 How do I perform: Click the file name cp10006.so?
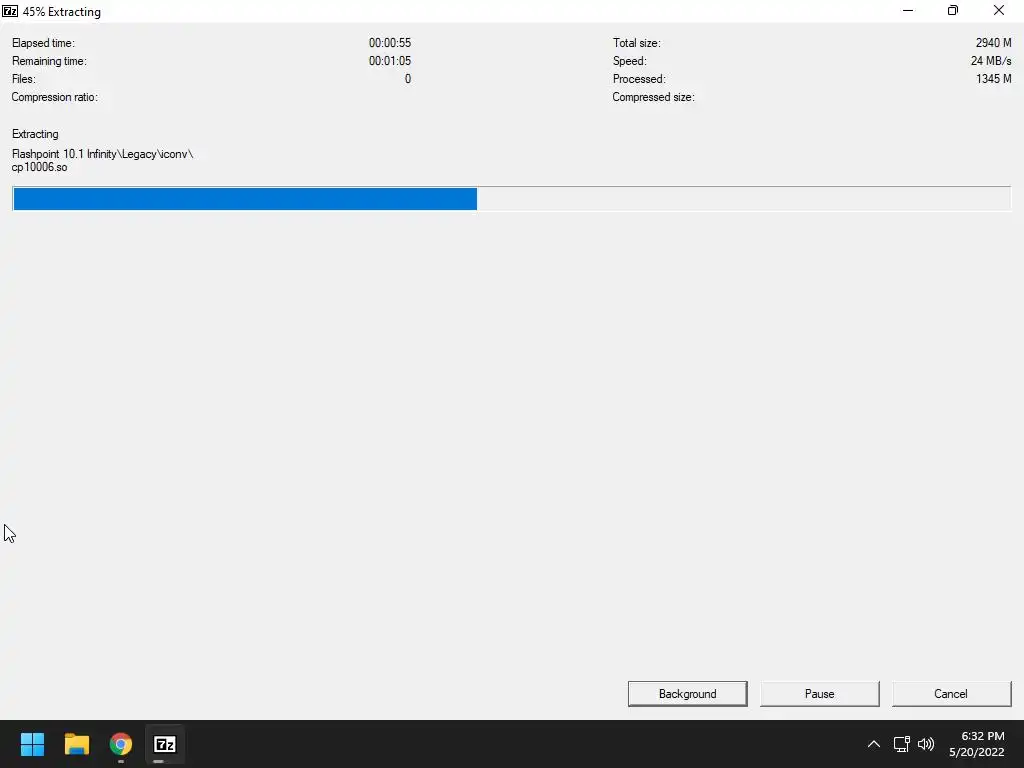tap(39, 167)
